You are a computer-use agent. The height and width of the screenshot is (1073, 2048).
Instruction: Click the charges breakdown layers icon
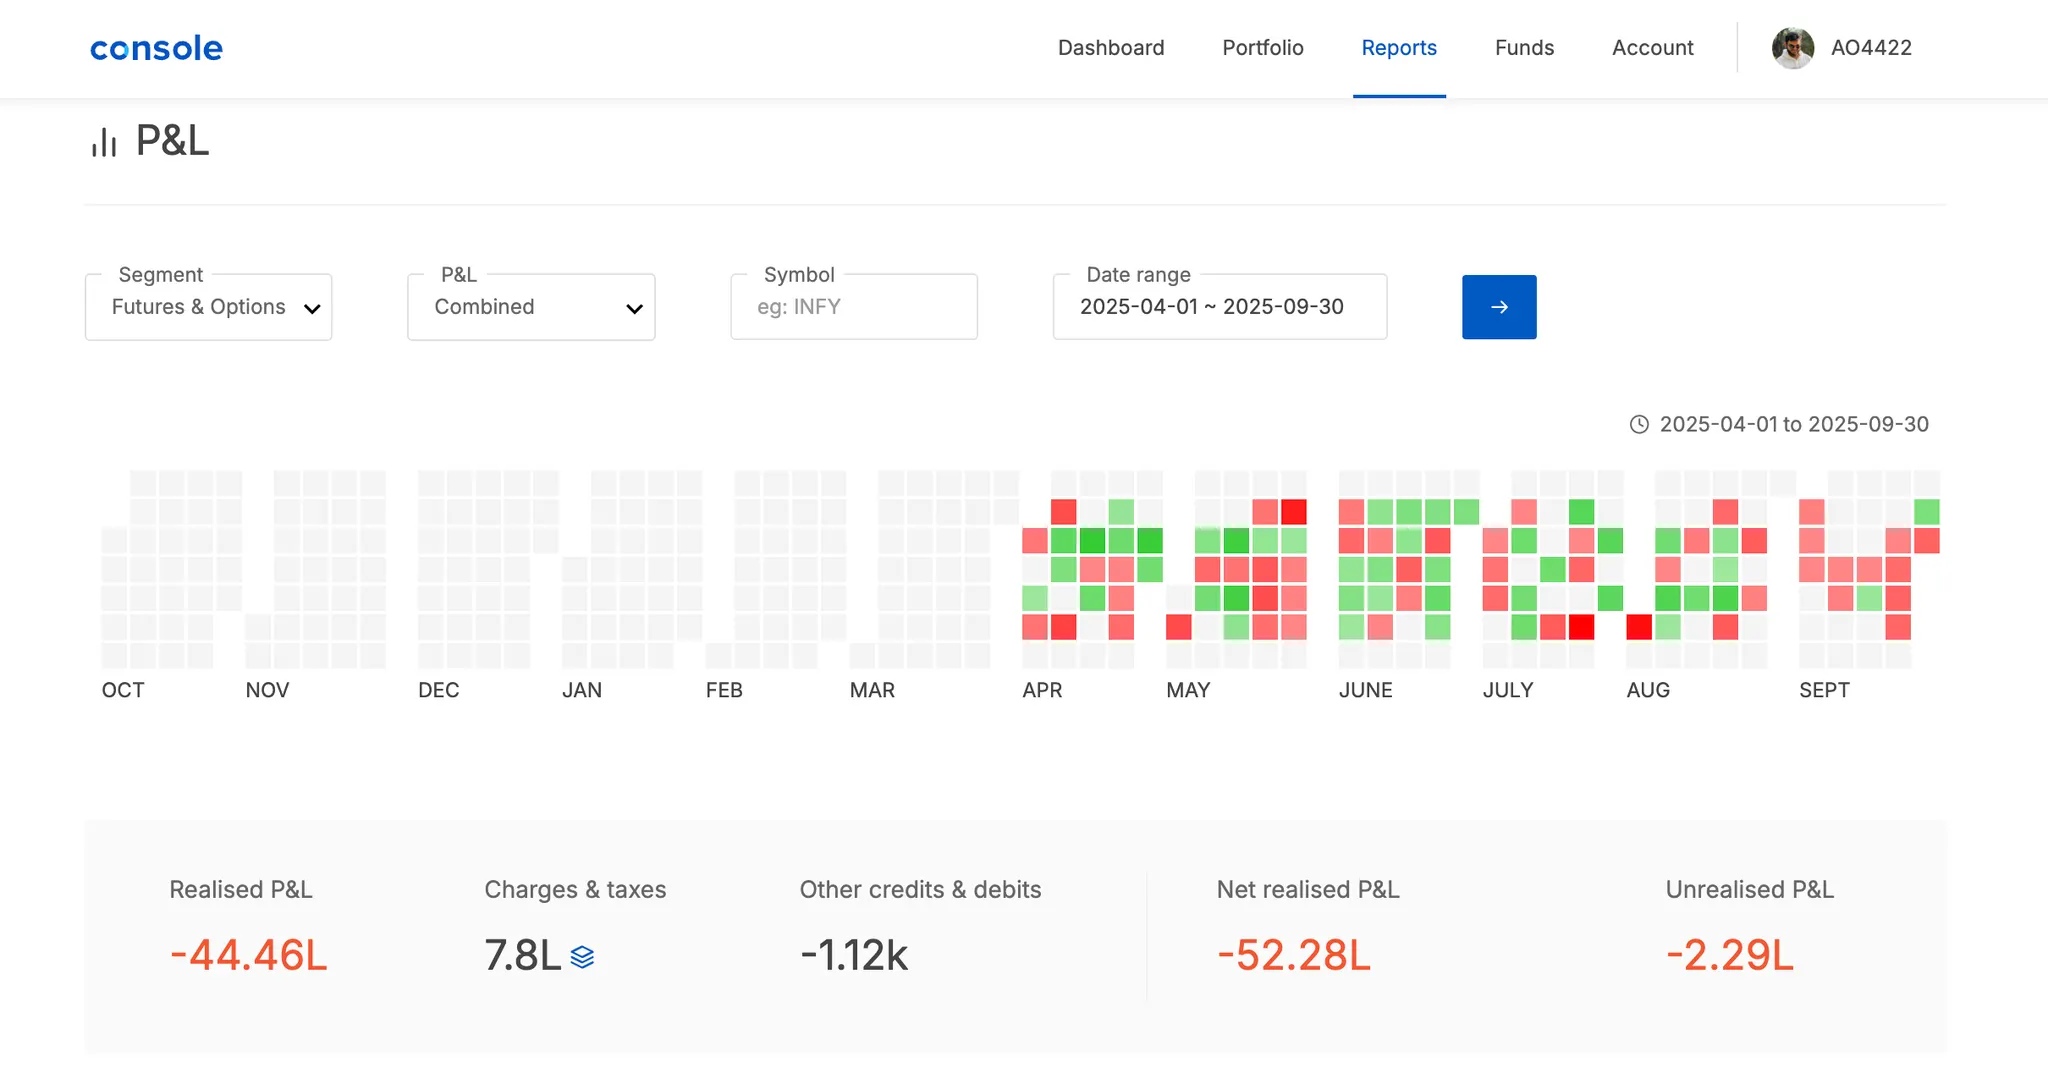click(582, 957)
